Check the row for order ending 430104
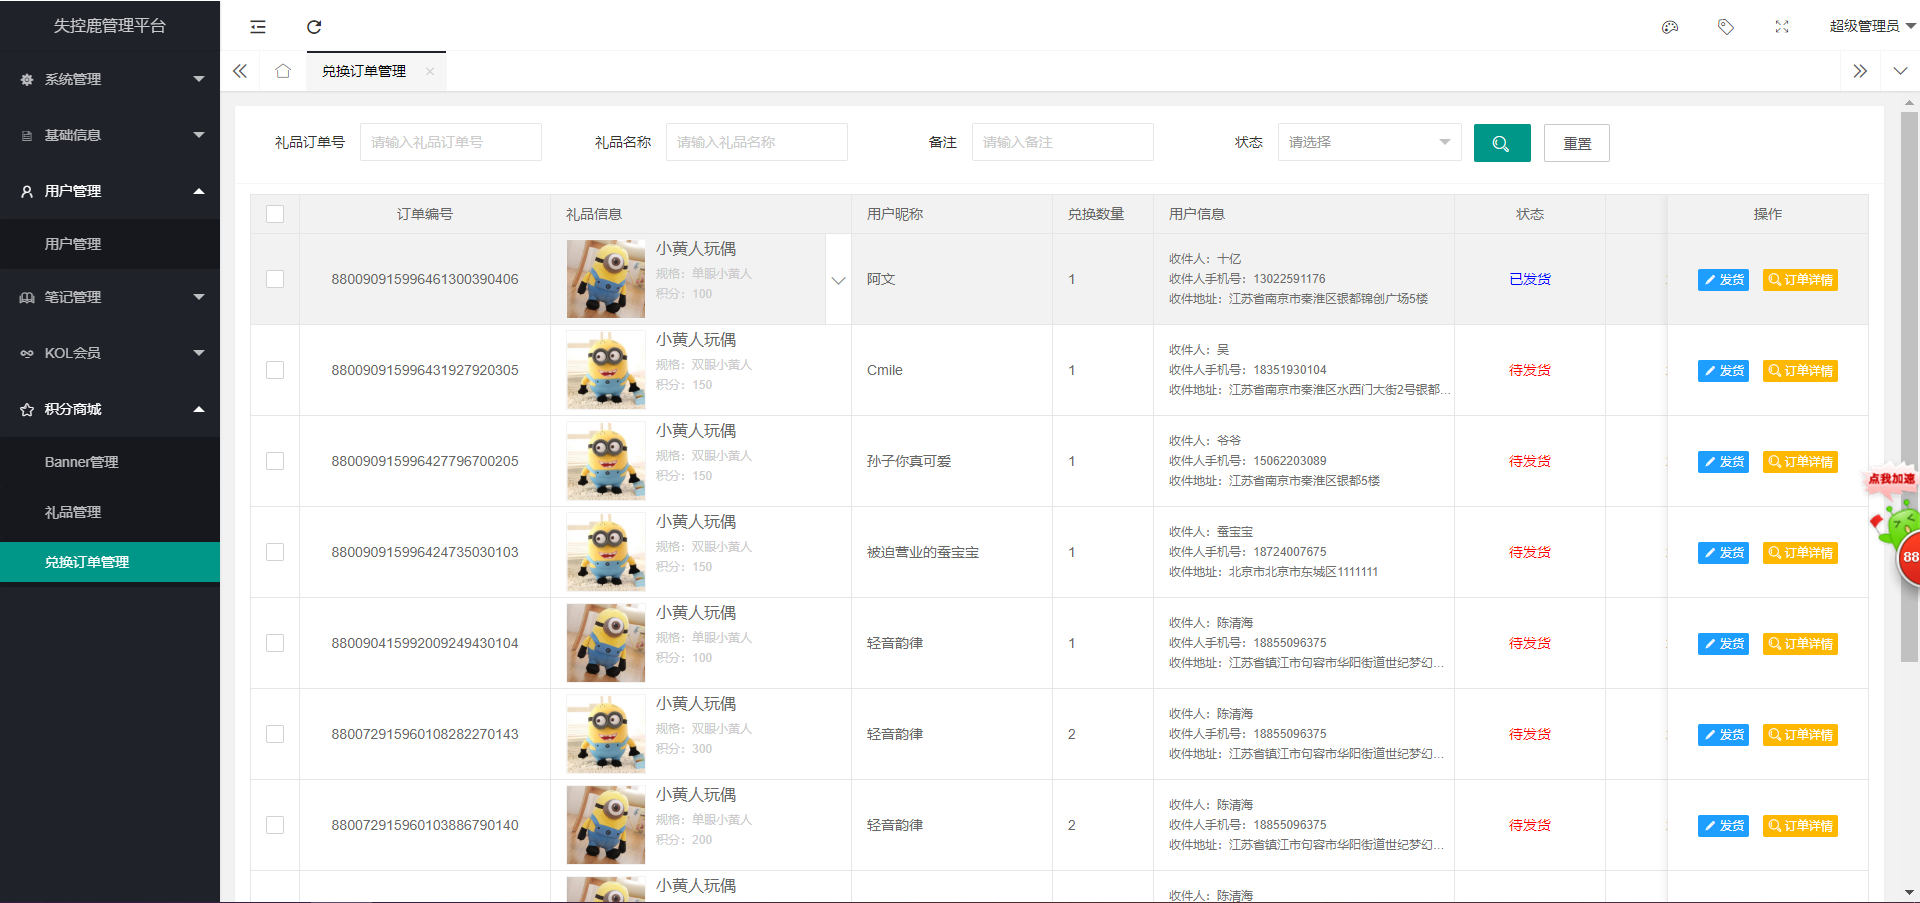 [275, 643]
